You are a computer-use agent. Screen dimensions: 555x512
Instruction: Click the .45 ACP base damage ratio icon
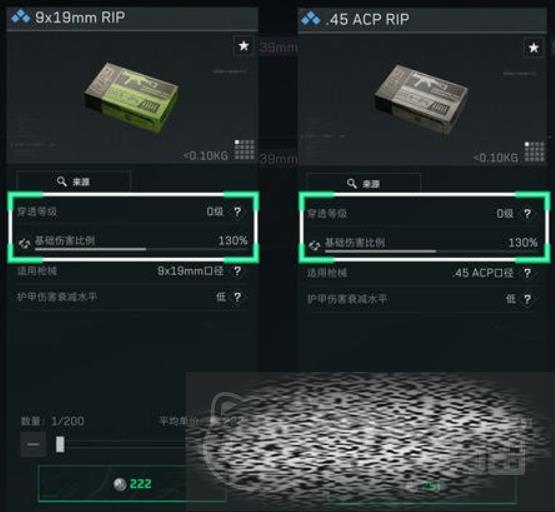point(314,245)
